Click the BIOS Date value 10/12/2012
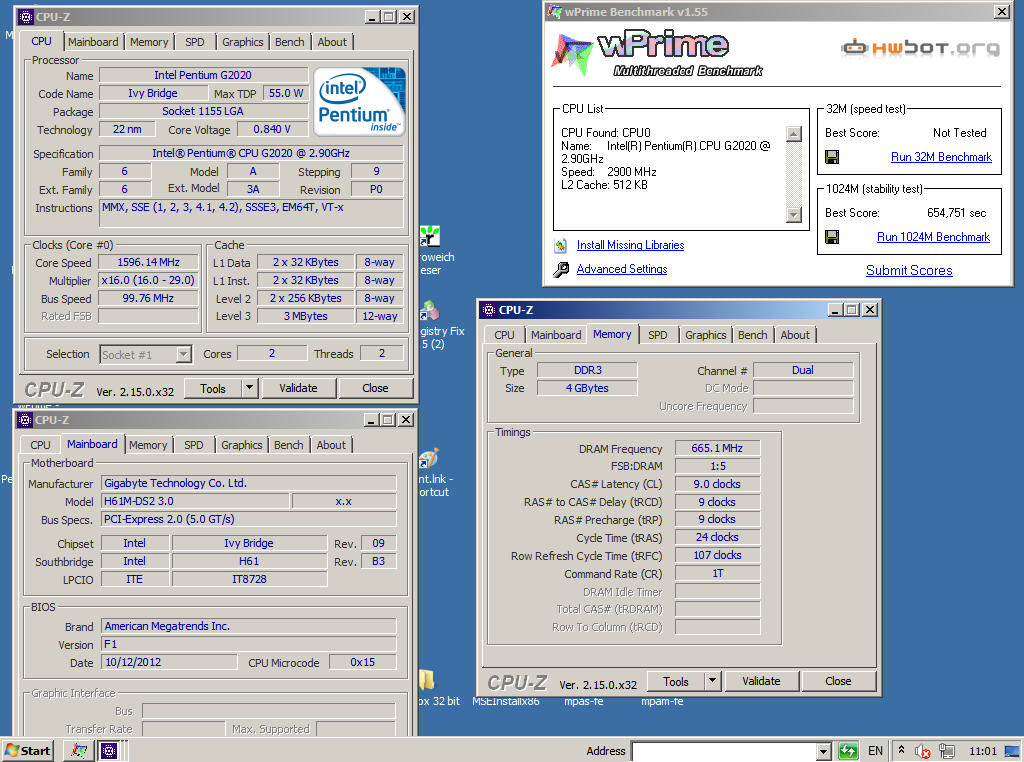 tap(169, 662)
